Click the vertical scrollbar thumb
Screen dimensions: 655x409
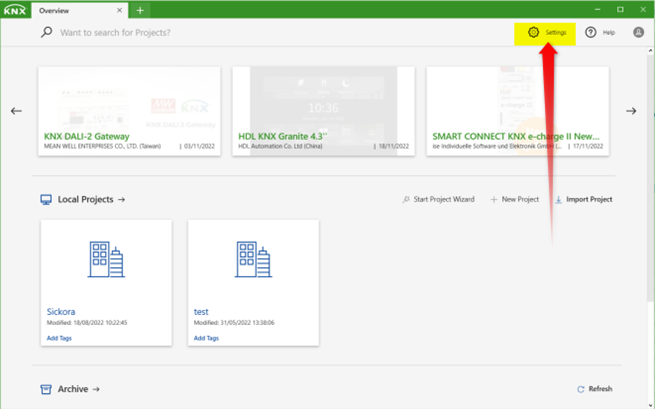click(x=650, y=178)
